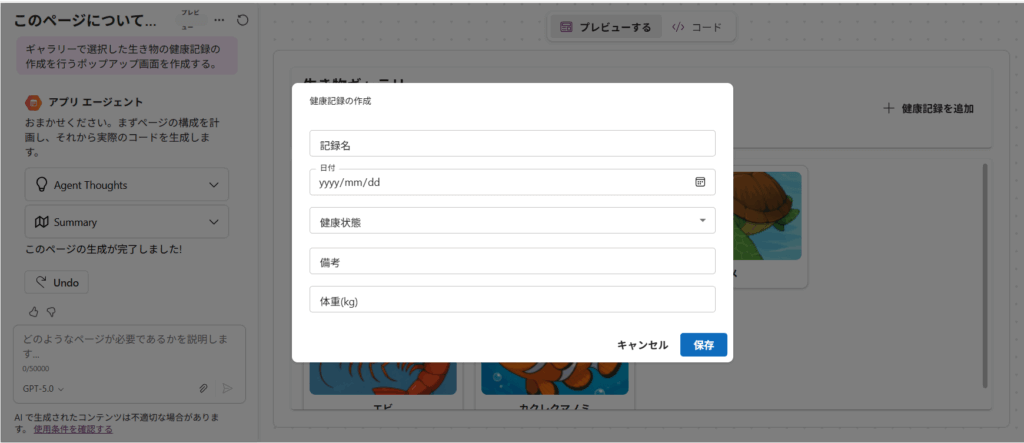Switch to the コード tab

tap(696, 27)
